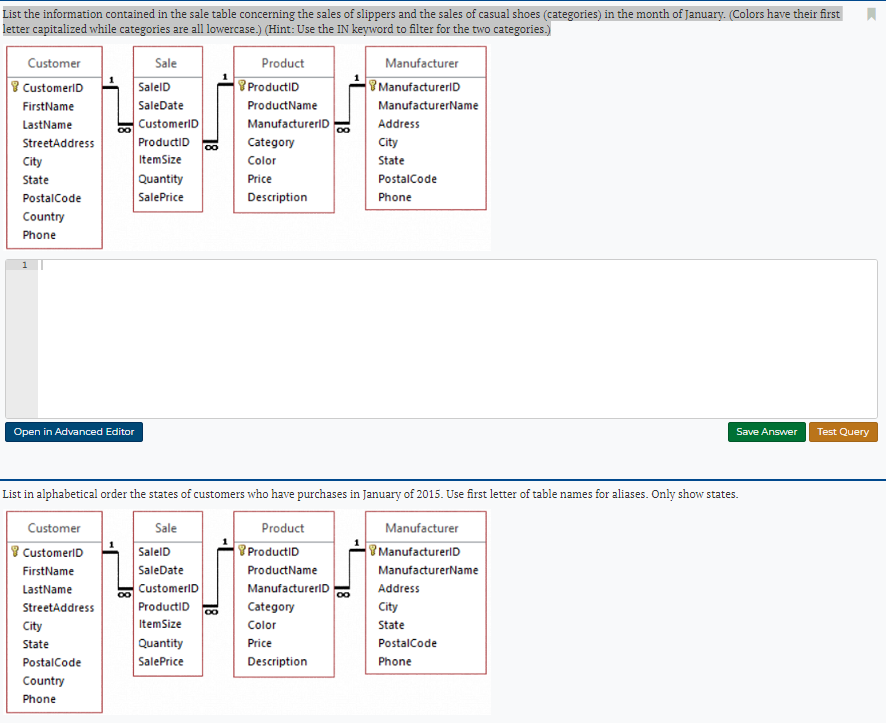Click Description field in top Product table
Viewport: 886px width, 723px height.
277,197
